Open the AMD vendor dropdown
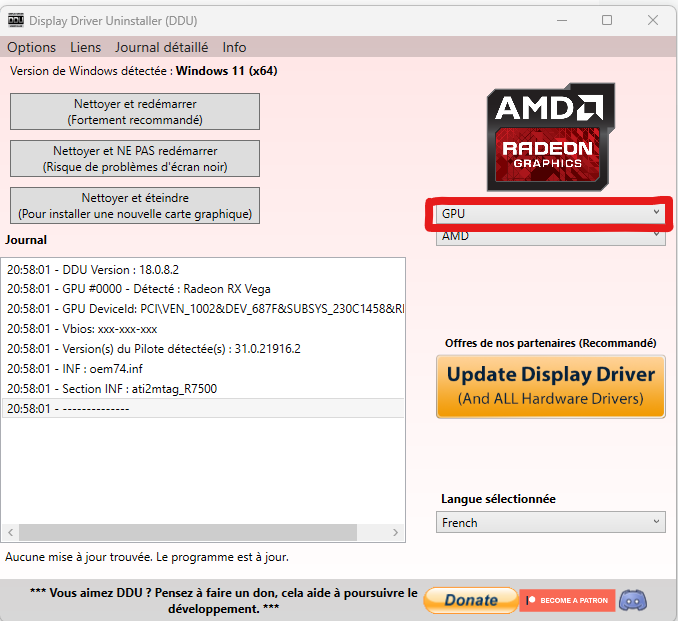The height and width of the screenshot is (621, 678). coord(550,237)
